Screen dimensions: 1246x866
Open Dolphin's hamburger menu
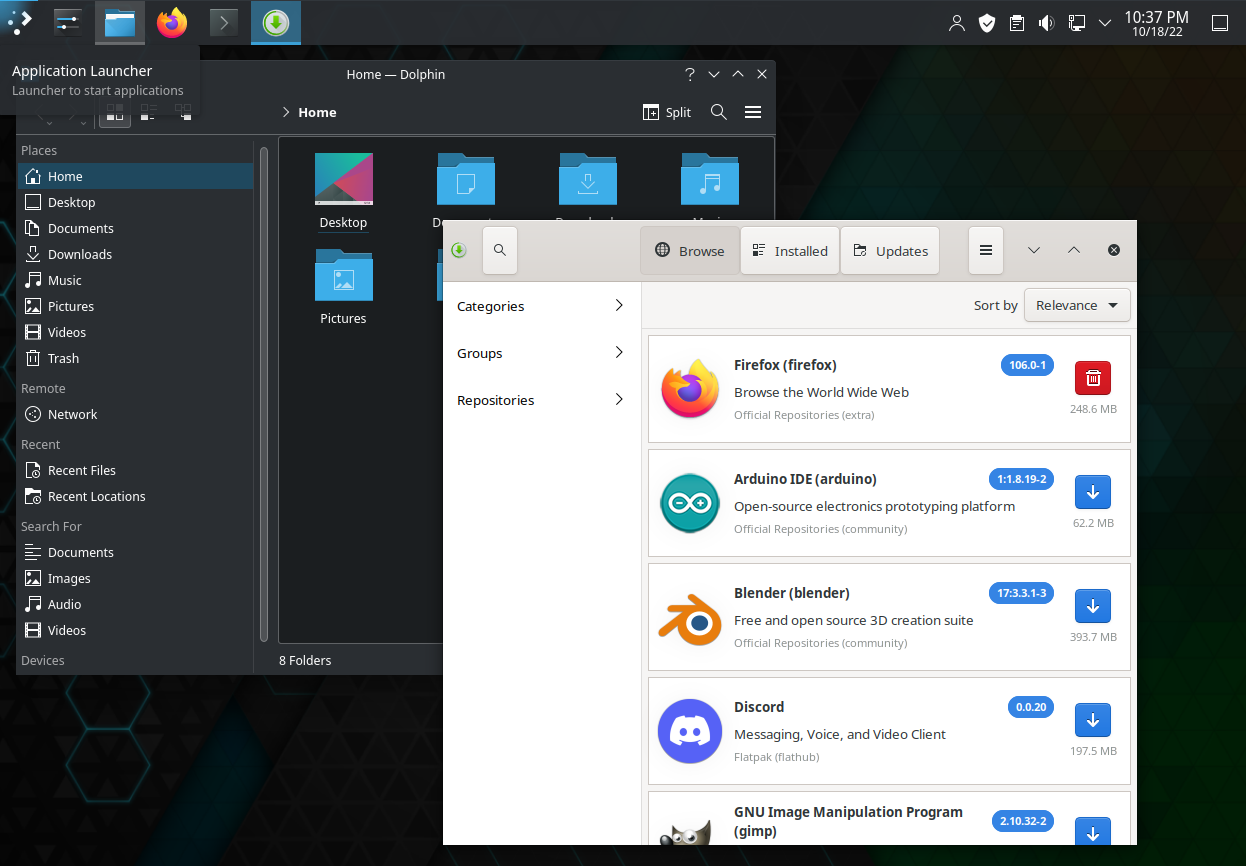coord(753,112)
